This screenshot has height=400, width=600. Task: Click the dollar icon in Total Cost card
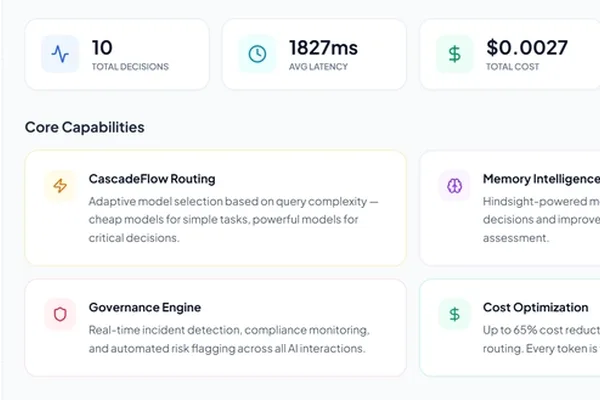tap(454, 54)
